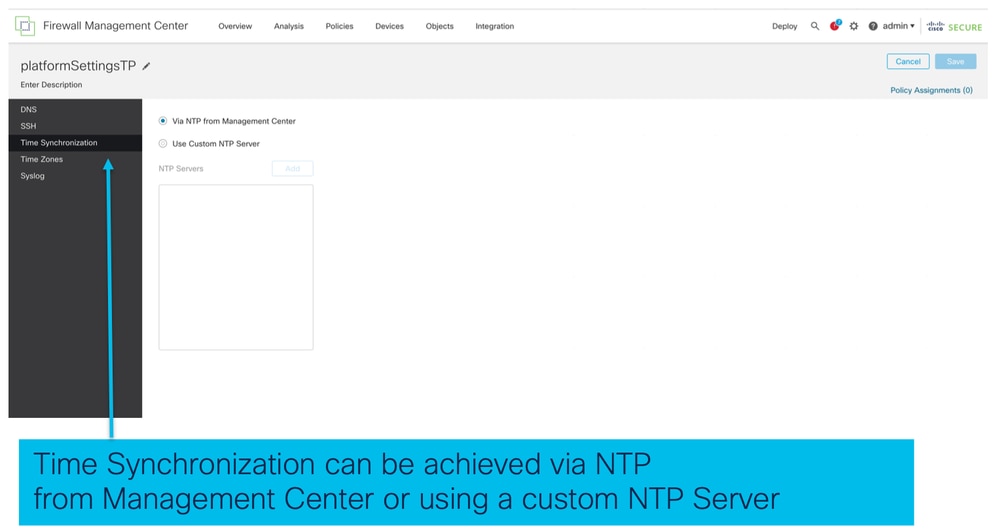Click pencil icon to edit policy name
This screenshot has width=999, height=532.
[x=146, y=66]
